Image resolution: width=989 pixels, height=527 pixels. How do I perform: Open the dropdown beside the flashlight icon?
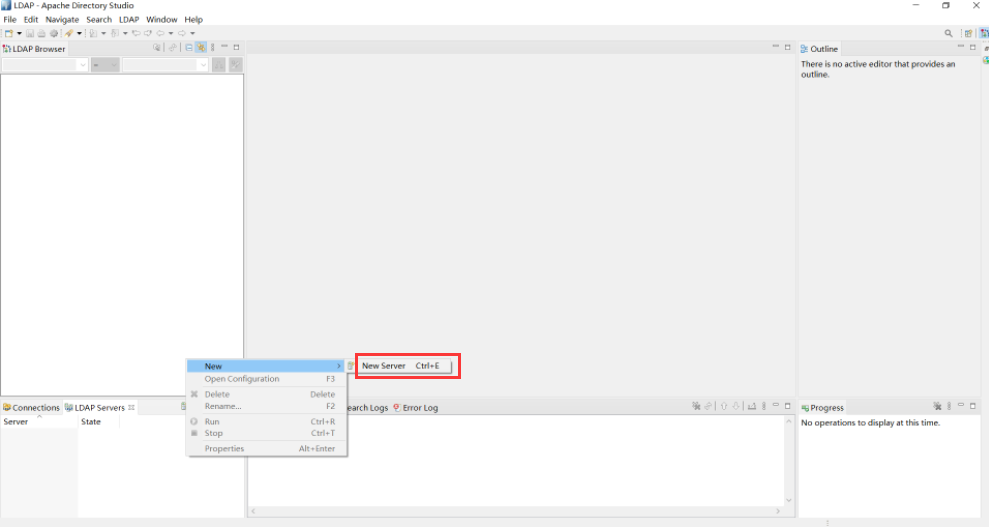[x=79, y=33]
